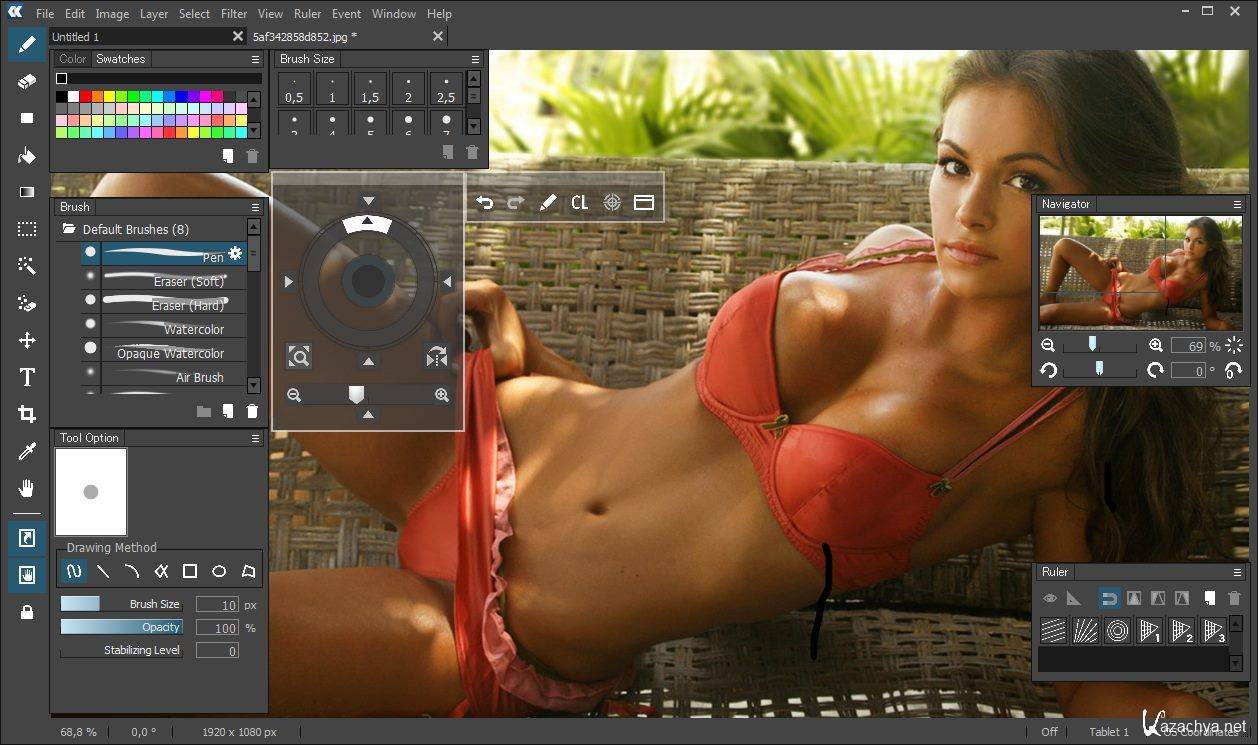
Task: Toggle ruler visibility eye icon
Action: [x=1050, y=598]
